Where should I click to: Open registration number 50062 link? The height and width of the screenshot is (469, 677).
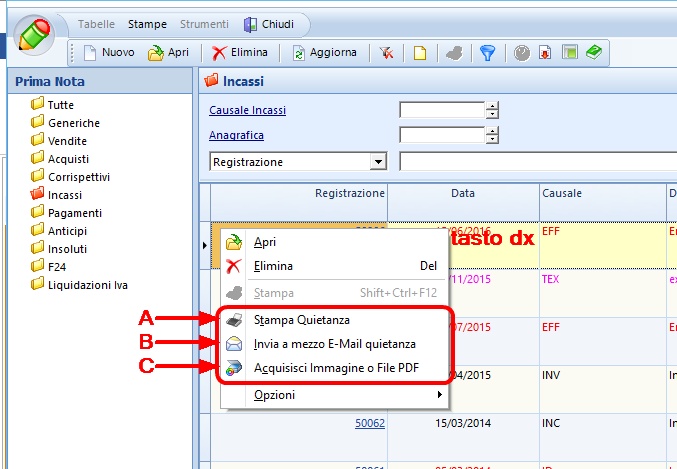click(x=369, y=423)
